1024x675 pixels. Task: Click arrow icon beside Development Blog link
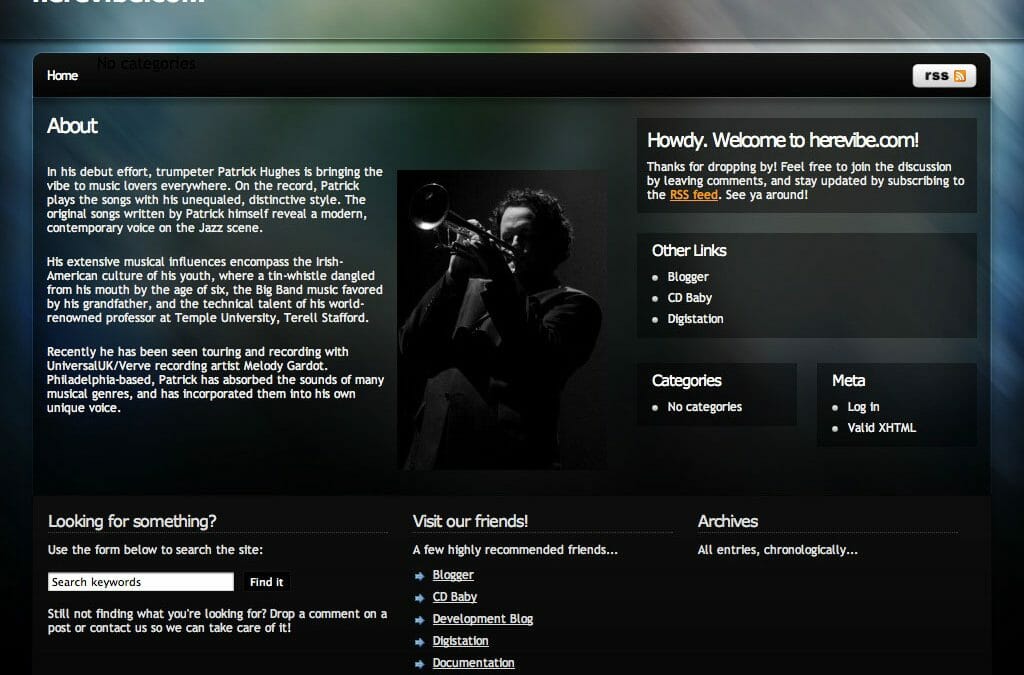pos(420,620)
